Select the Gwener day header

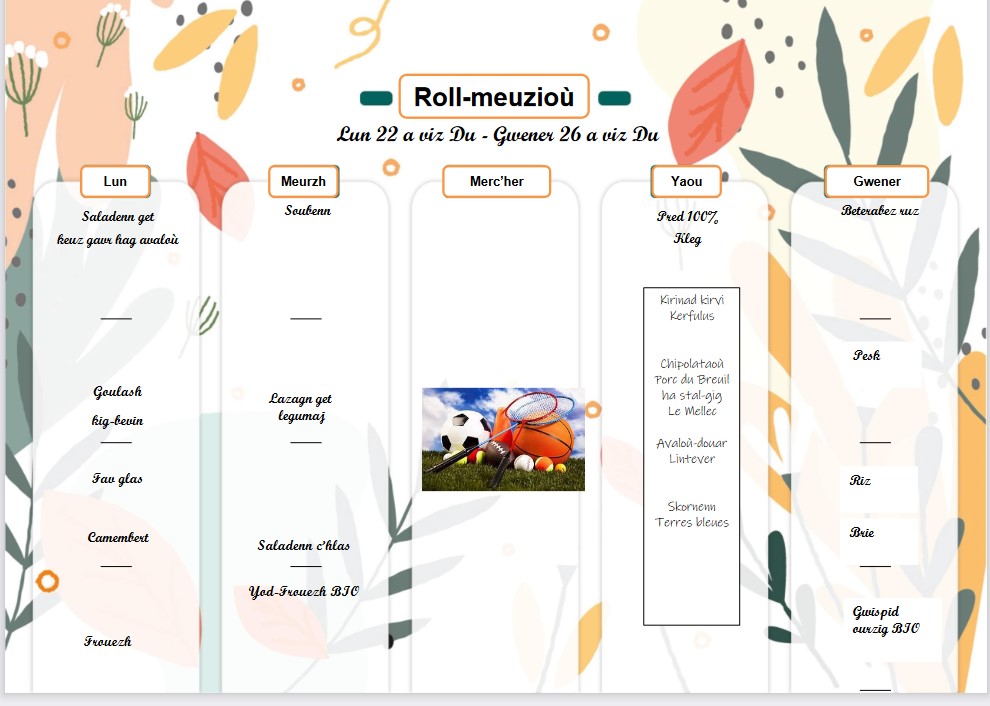[x=876, y=181]
